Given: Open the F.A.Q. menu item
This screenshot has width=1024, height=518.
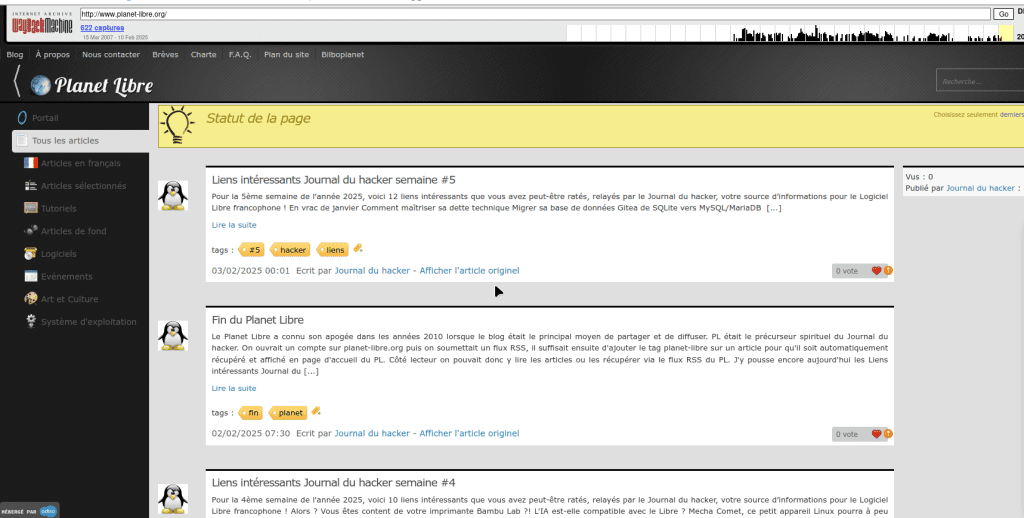Looking at the screenshot, I should pos(240,55).
